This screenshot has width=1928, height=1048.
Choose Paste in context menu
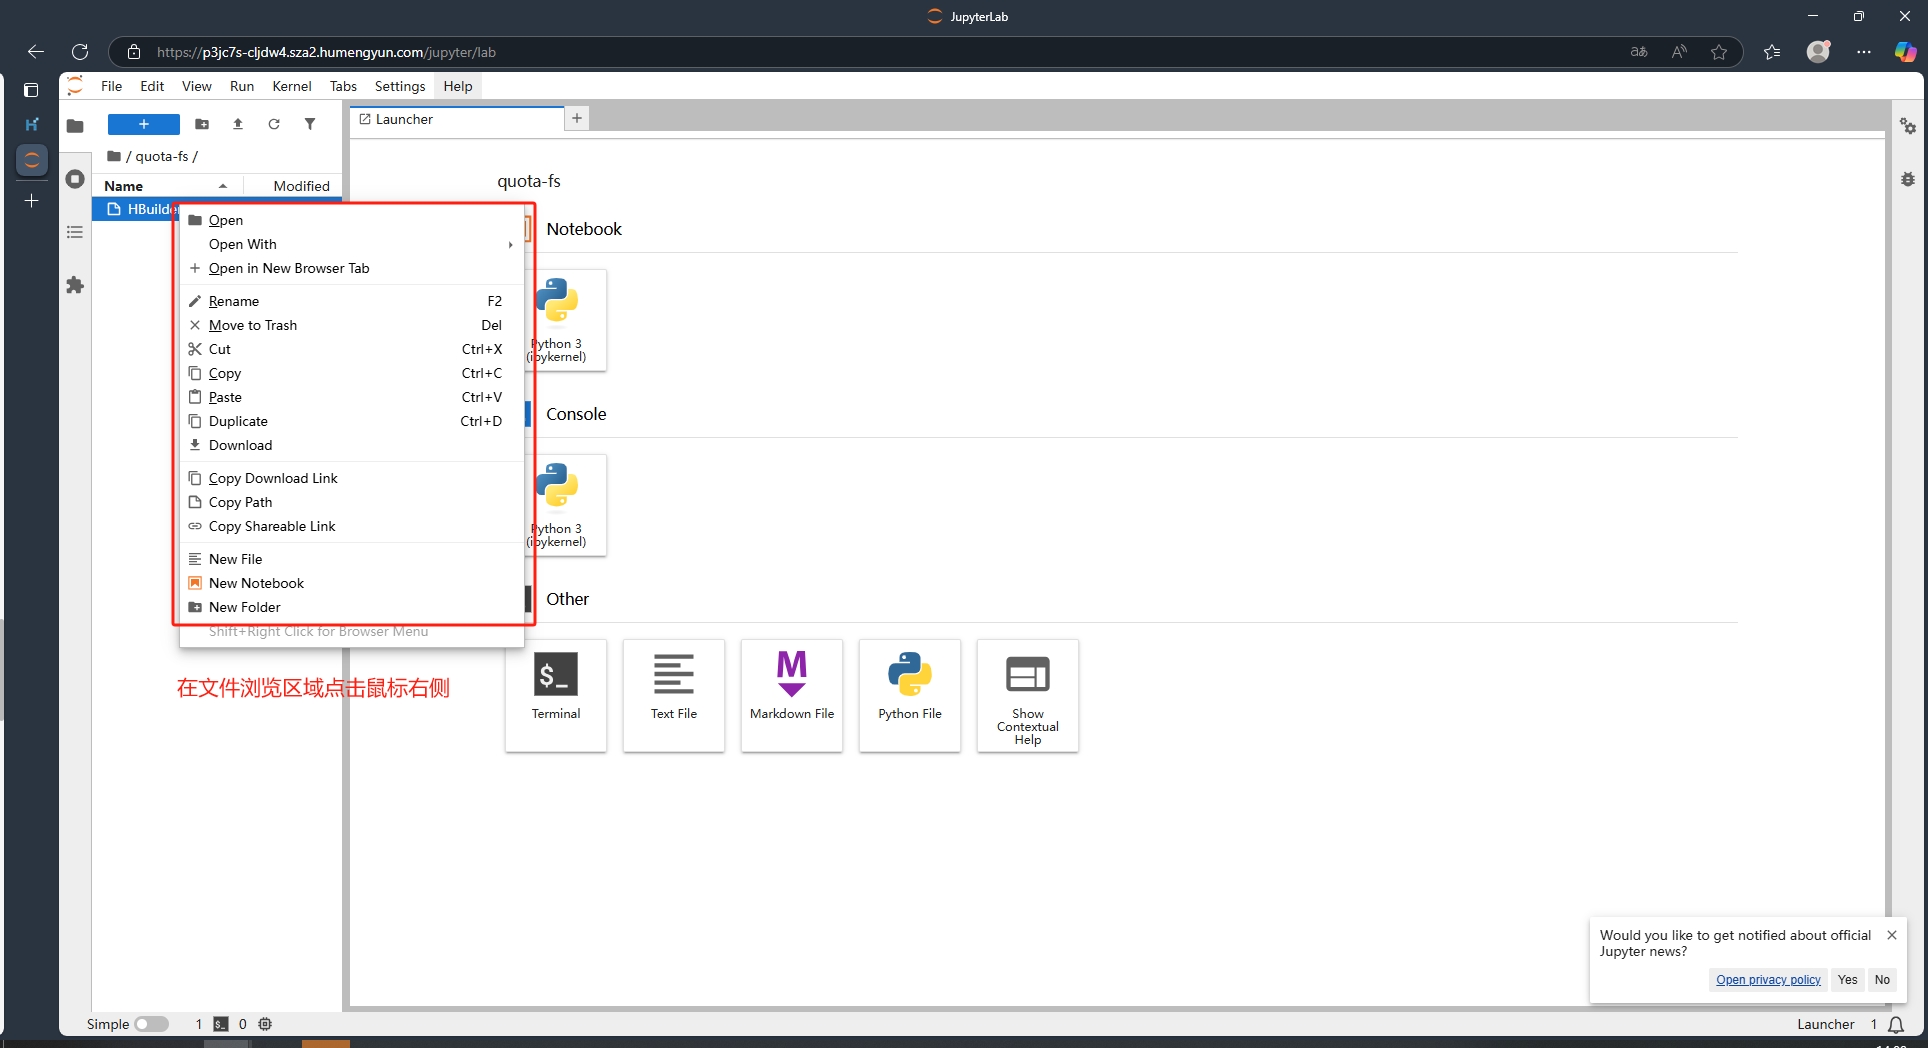click(351, 397)
